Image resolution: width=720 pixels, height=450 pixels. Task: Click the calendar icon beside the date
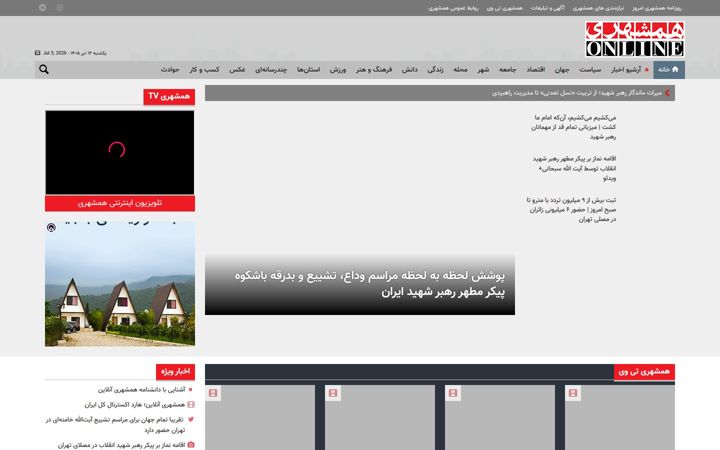tap(38, 53)
